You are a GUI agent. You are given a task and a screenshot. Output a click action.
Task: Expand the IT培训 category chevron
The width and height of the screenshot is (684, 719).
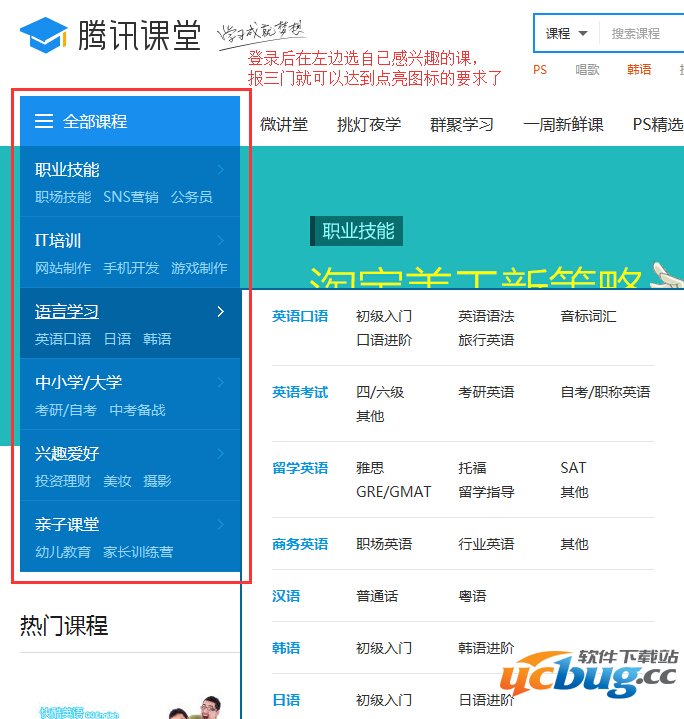221,241
